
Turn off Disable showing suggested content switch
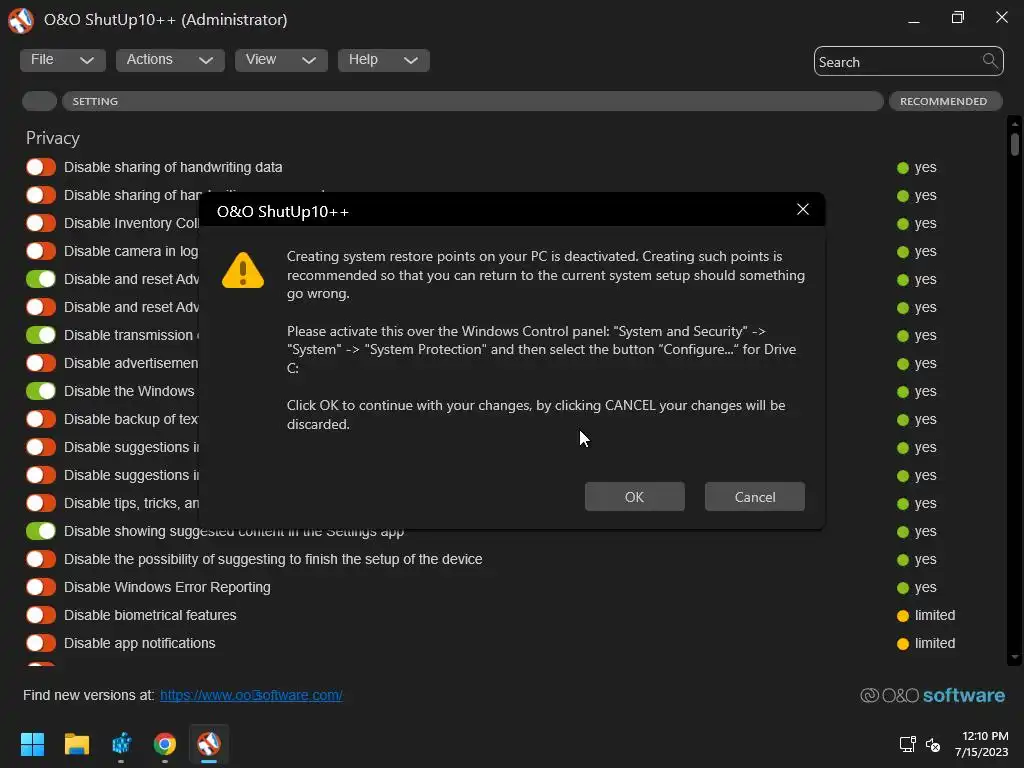pos(40,531)
